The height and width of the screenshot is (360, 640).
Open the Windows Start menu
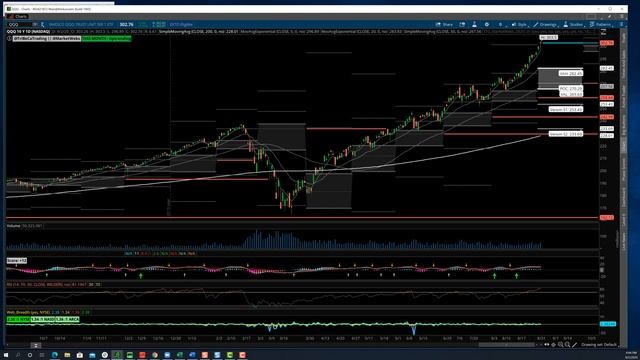coord(6,355)
